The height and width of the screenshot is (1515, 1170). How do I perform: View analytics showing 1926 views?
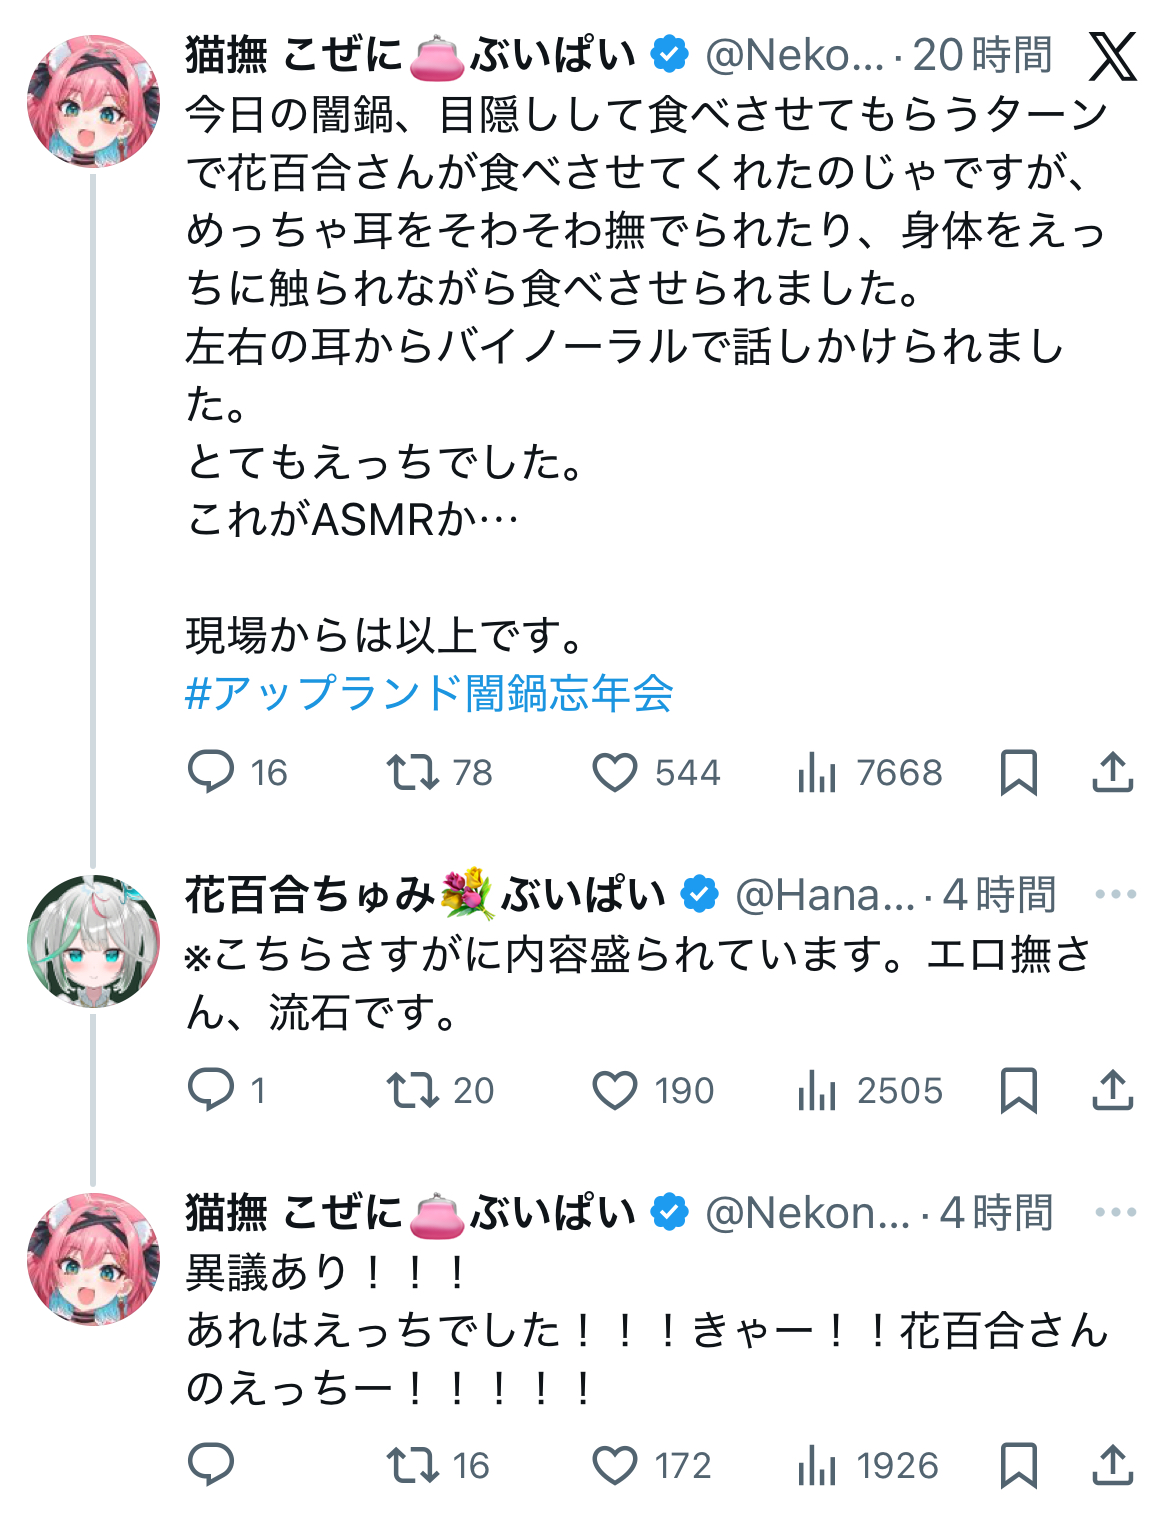tap(817, 1466)
